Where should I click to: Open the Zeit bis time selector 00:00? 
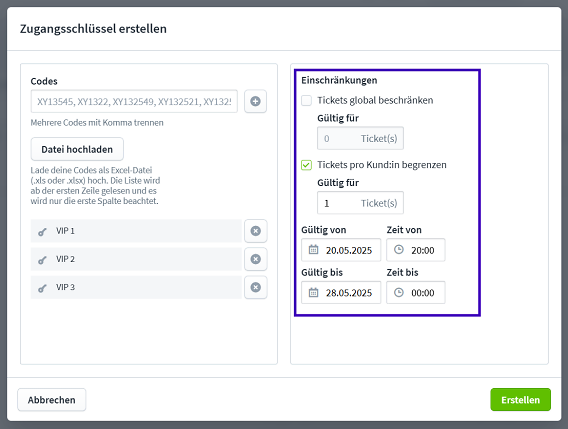(416, 292)
